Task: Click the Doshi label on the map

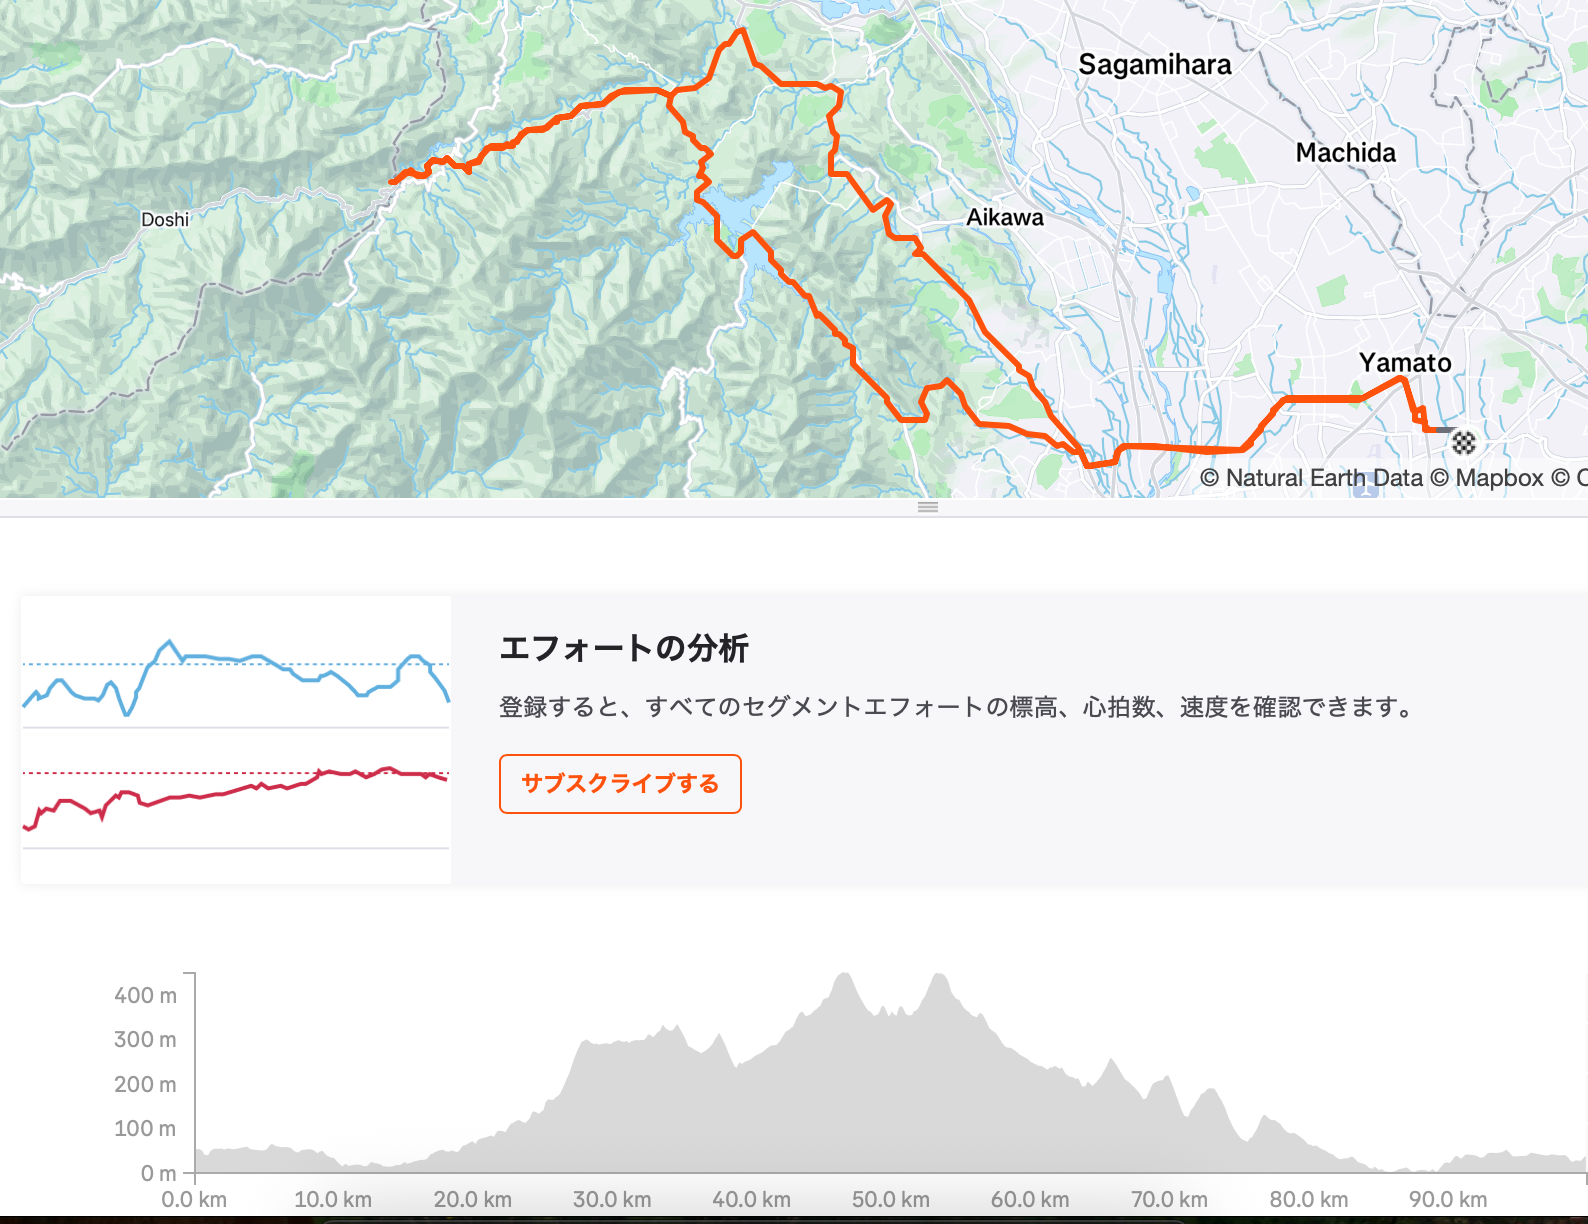Action: (x=165, y=220)
